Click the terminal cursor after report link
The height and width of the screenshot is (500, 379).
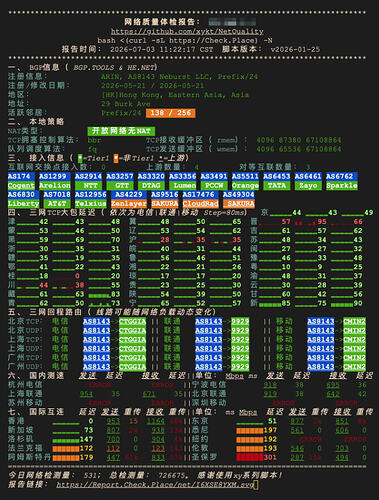(x=256, y=485)
